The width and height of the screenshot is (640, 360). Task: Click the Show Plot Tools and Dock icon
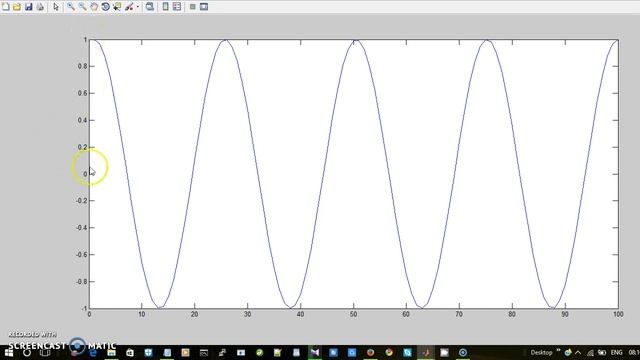[x=204, y=7]
